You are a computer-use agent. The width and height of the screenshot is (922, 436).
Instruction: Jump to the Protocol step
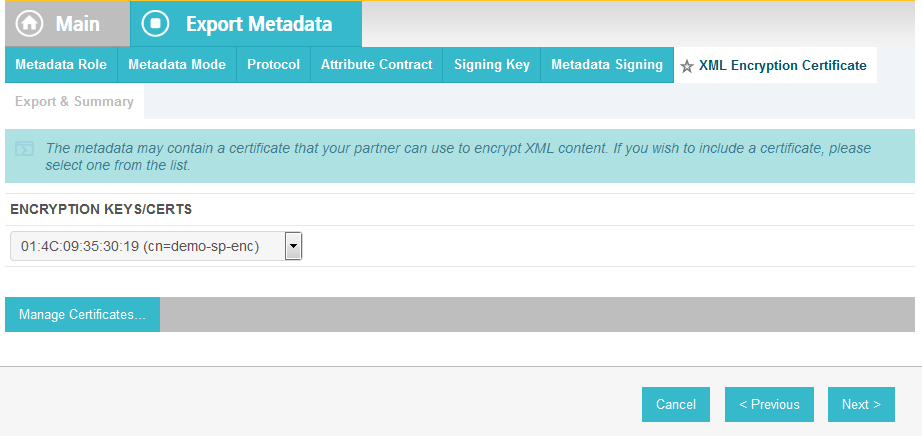click(273, 65)
